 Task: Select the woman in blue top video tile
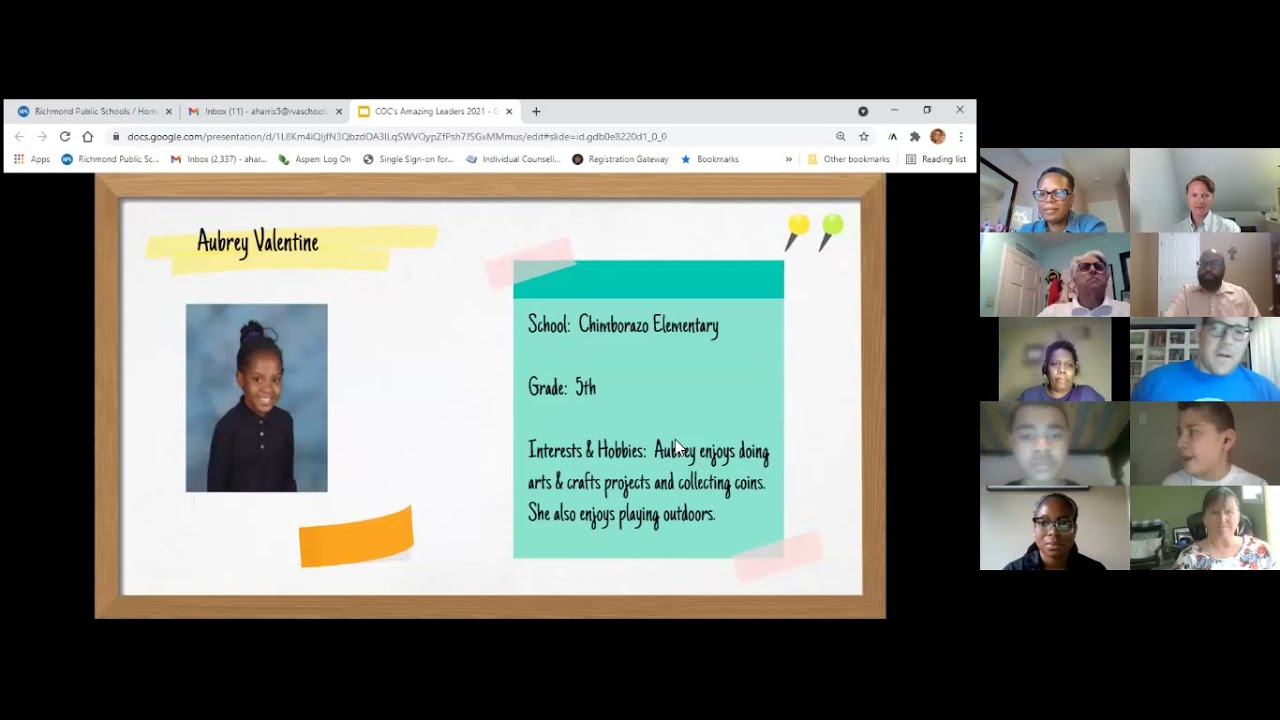[x=1054, y=191]
